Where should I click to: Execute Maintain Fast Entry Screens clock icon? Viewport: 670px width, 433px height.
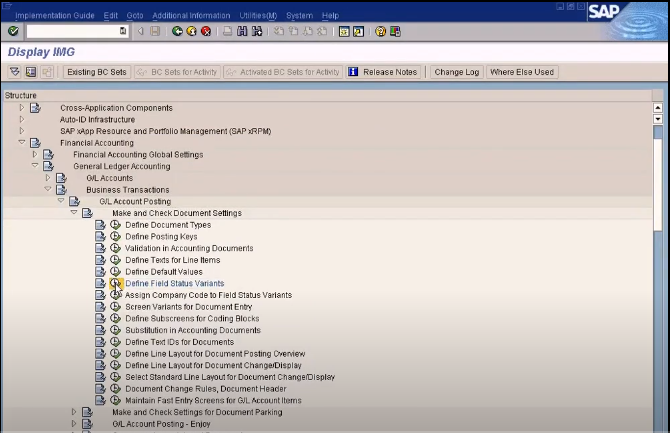pos(115,401)
